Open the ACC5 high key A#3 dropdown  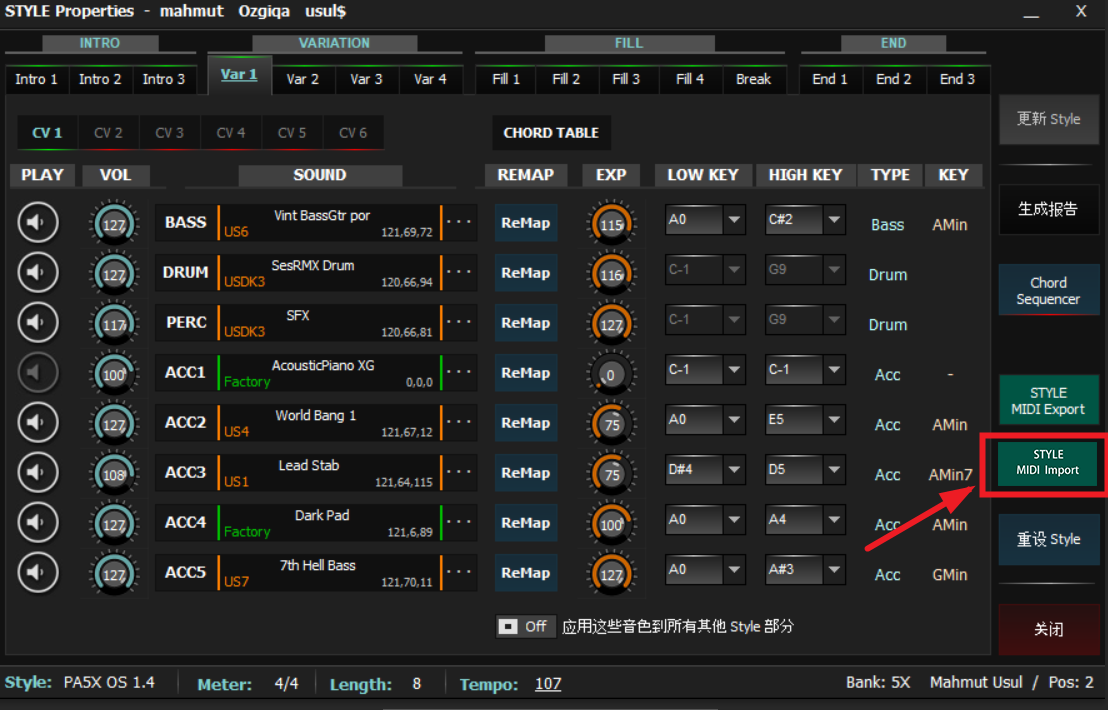pyautogui.click(x=834, y=570)
